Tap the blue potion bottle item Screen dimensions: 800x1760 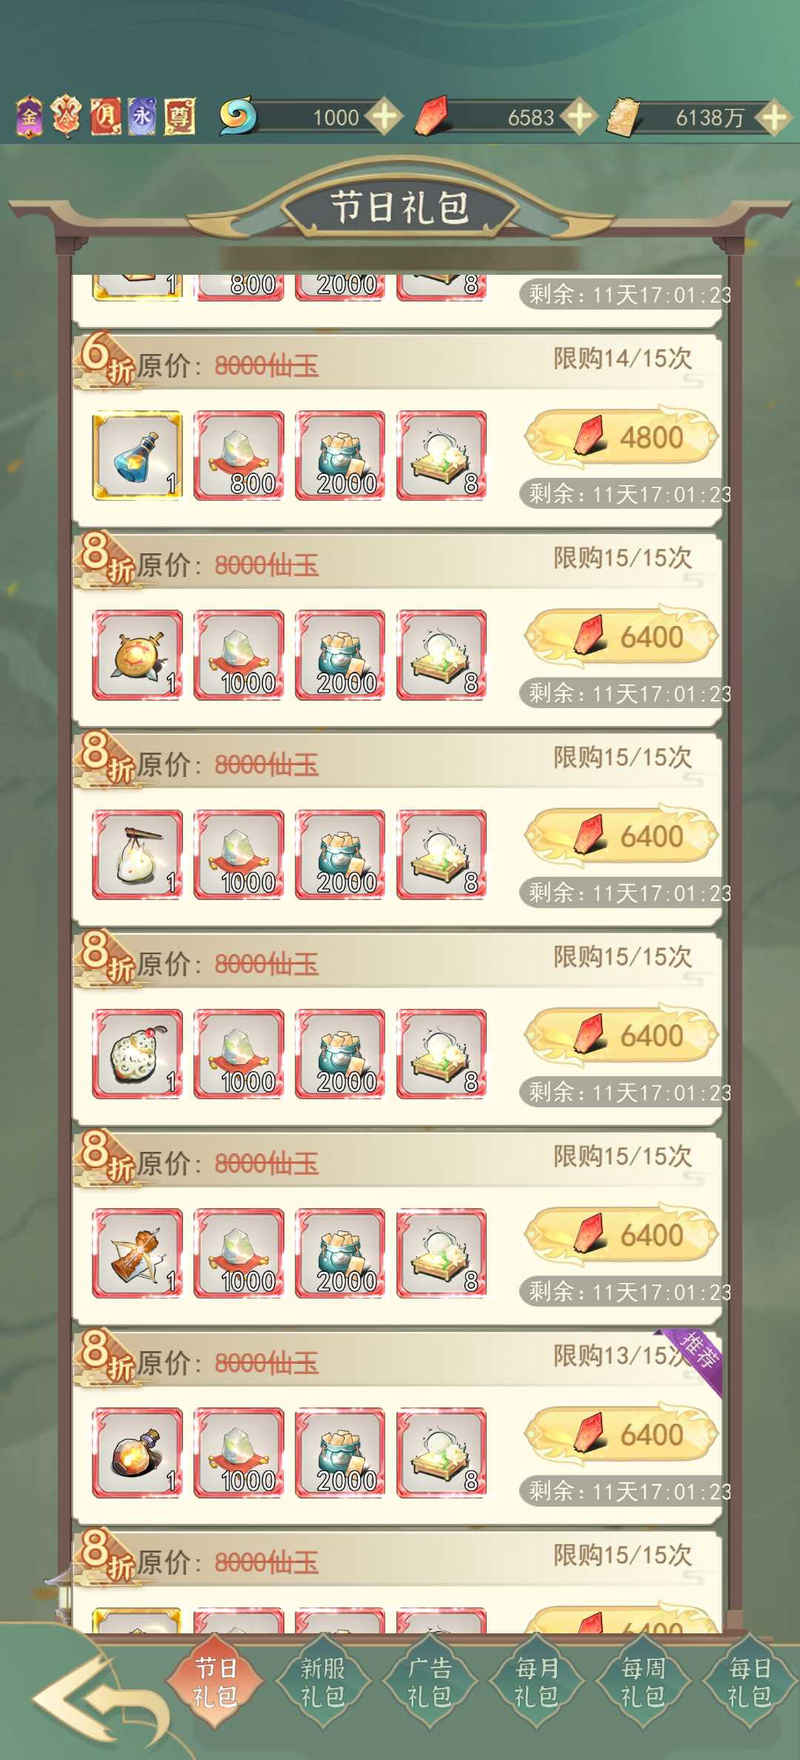click(x=138, y=455)
